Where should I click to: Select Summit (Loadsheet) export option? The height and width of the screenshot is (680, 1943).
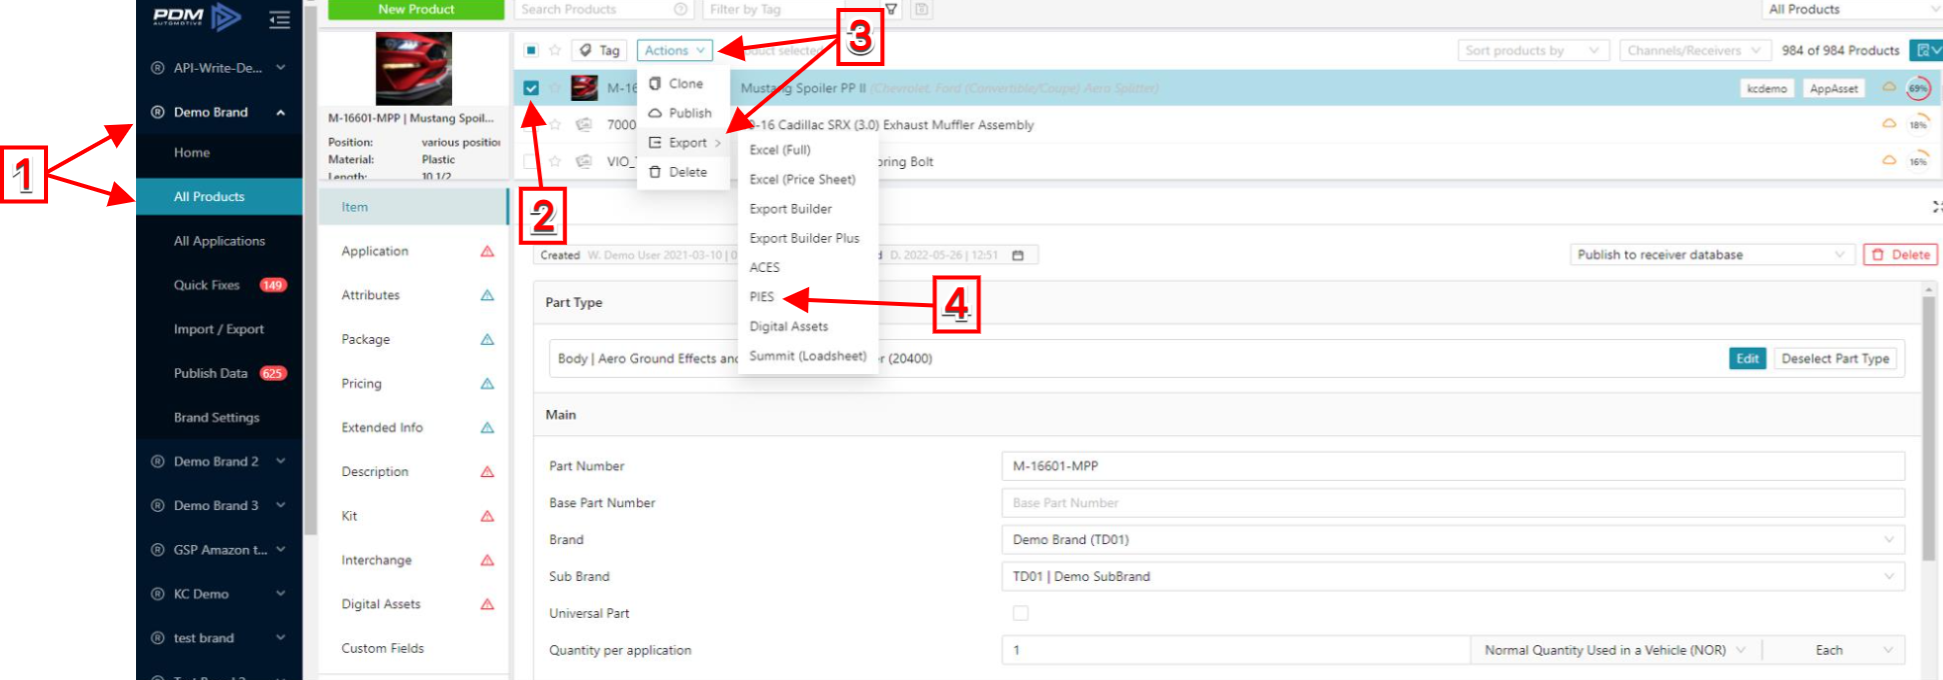point(808,356)
